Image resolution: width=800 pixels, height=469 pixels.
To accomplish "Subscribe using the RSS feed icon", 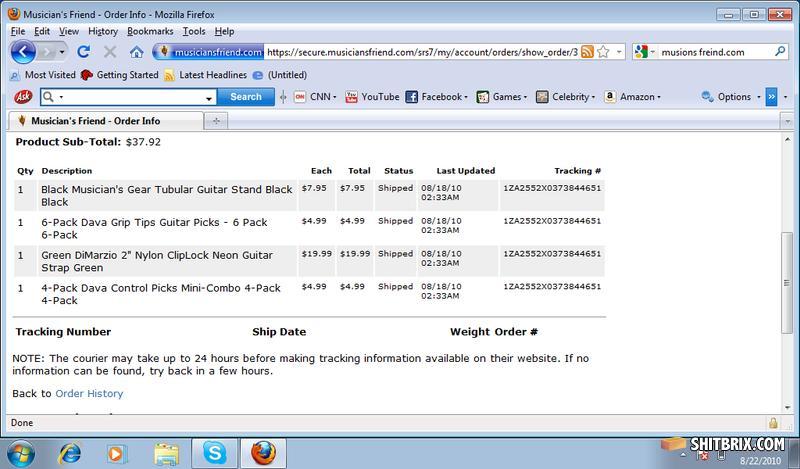I will (587, 52).
